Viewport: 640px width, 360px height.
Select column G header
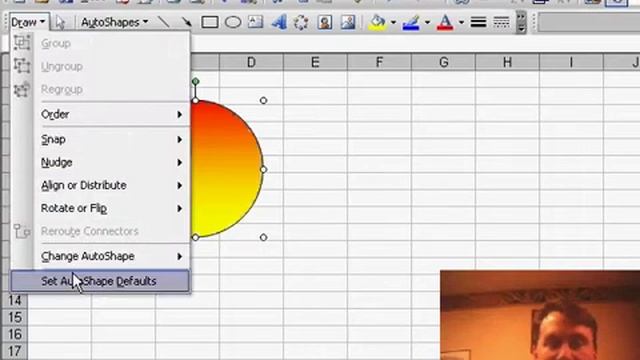point(443,62)
